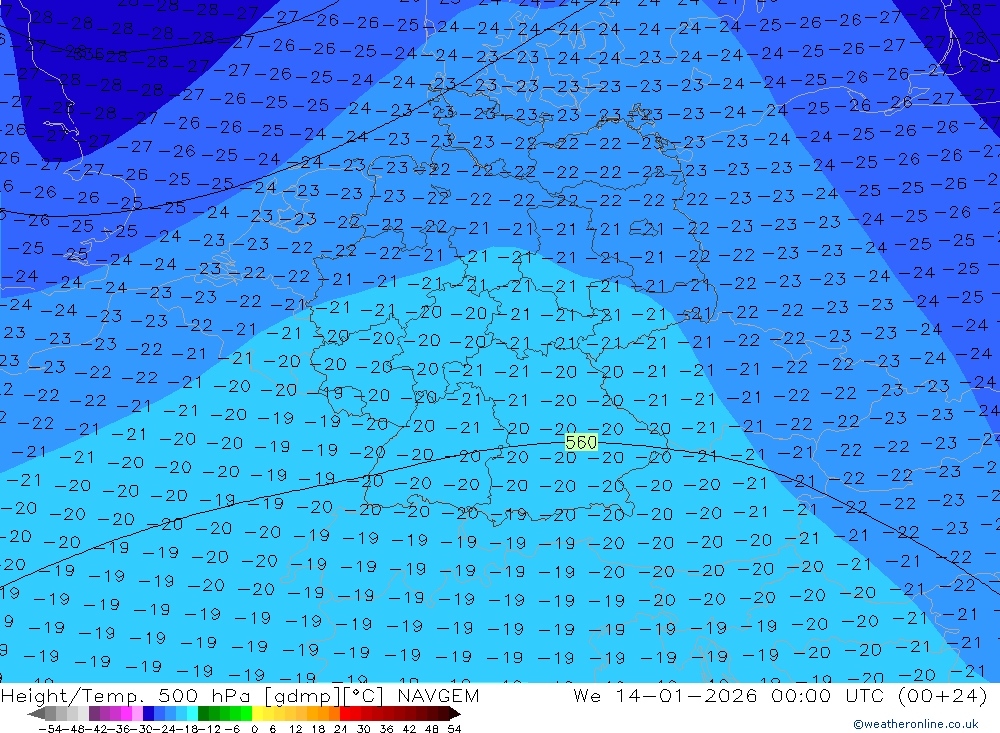Click the 560 contour height label

tap(581, 442)
